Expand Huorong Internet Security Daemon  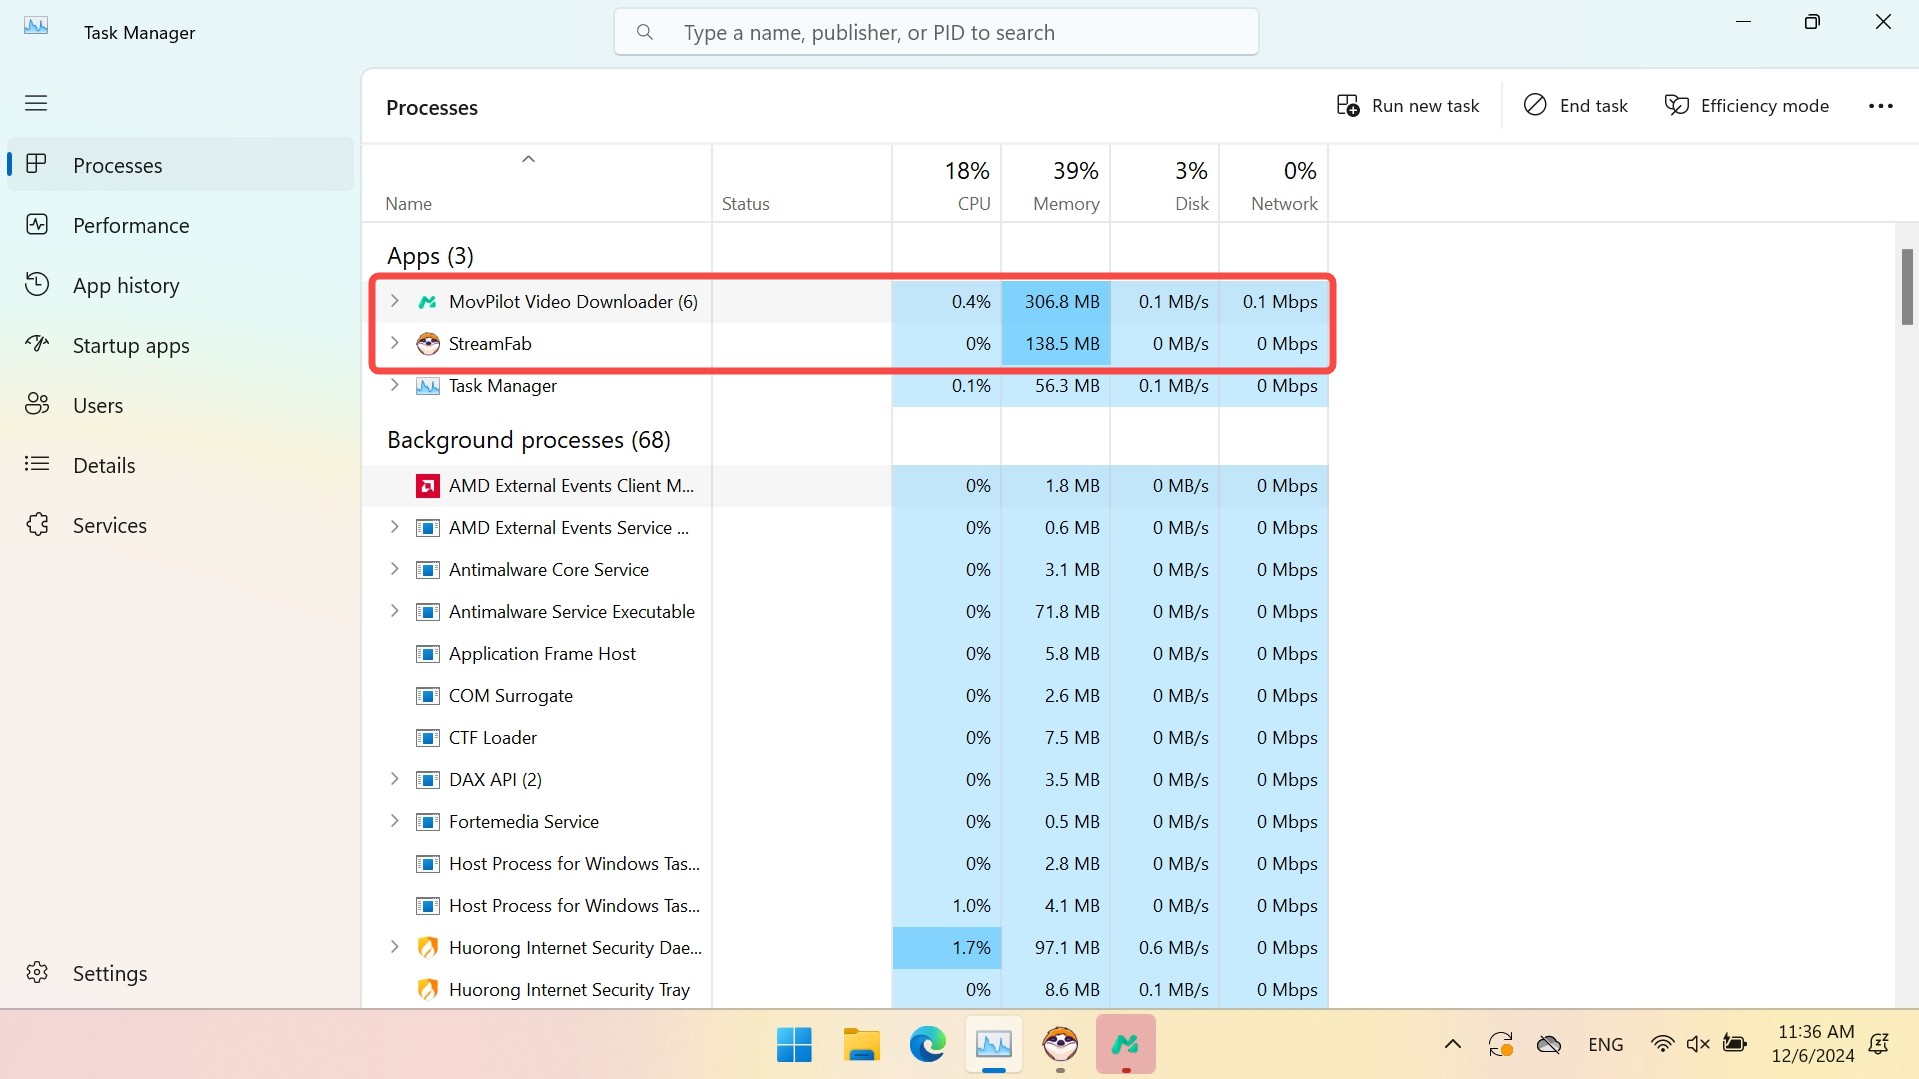tap(394, 947)
